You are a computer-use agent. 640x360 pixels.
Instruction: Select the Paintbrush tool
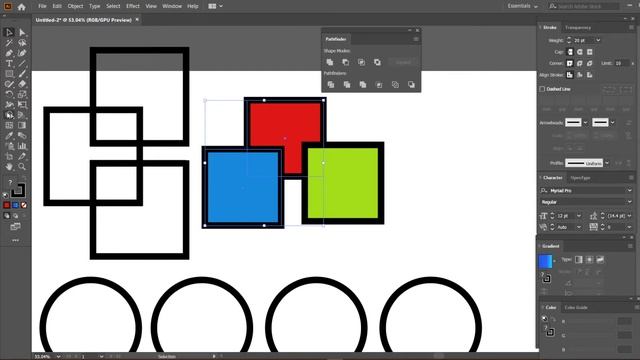coord(22,74)
